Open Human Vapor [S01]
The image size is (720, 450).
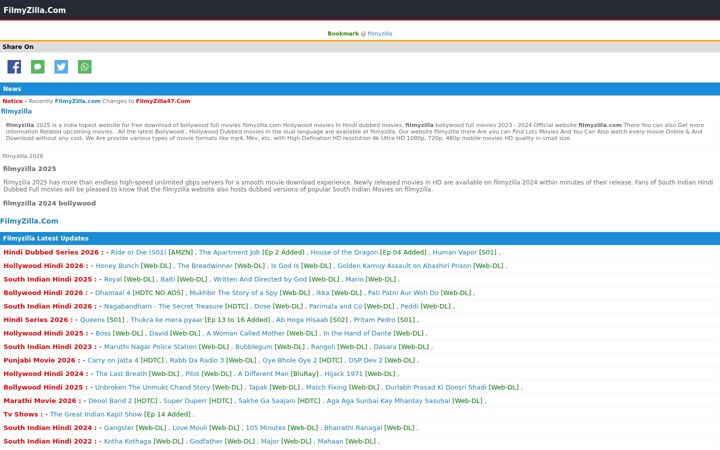[x=464, y=252]
